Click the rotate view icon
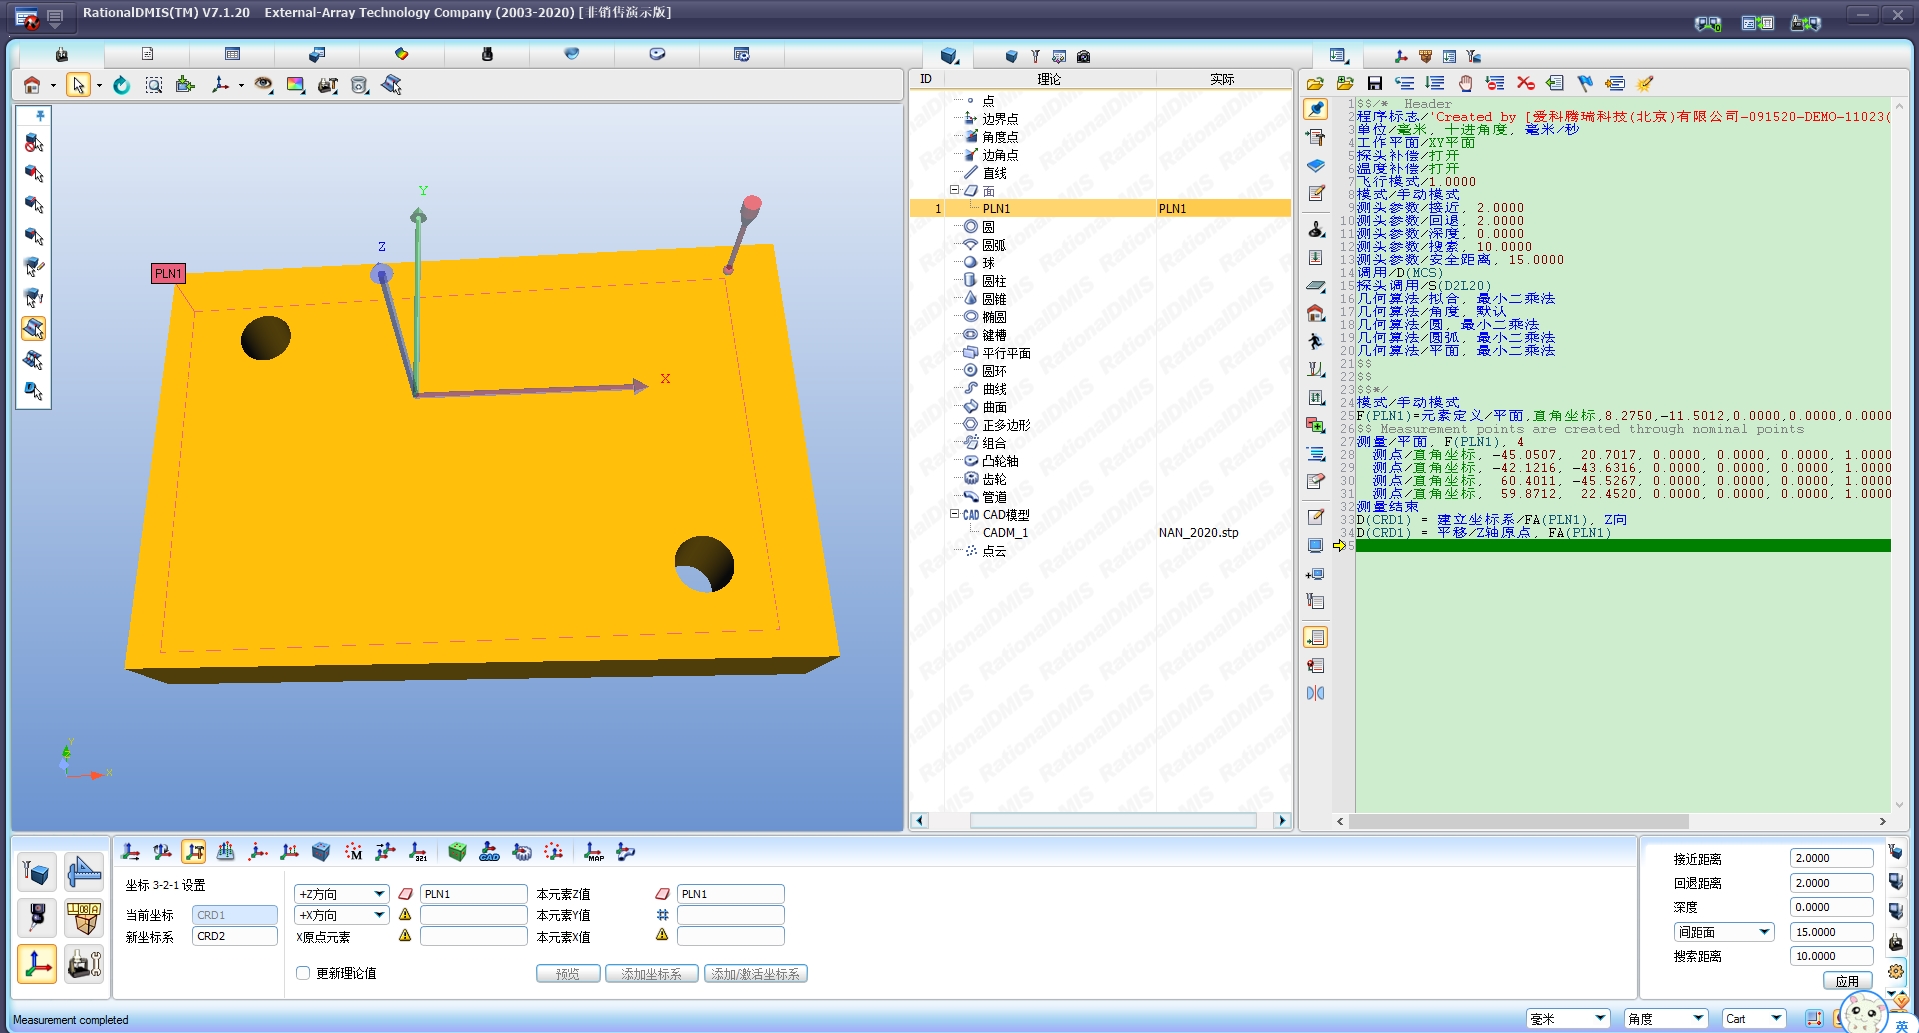1919x1033 pixels. (x=121, y=85)
